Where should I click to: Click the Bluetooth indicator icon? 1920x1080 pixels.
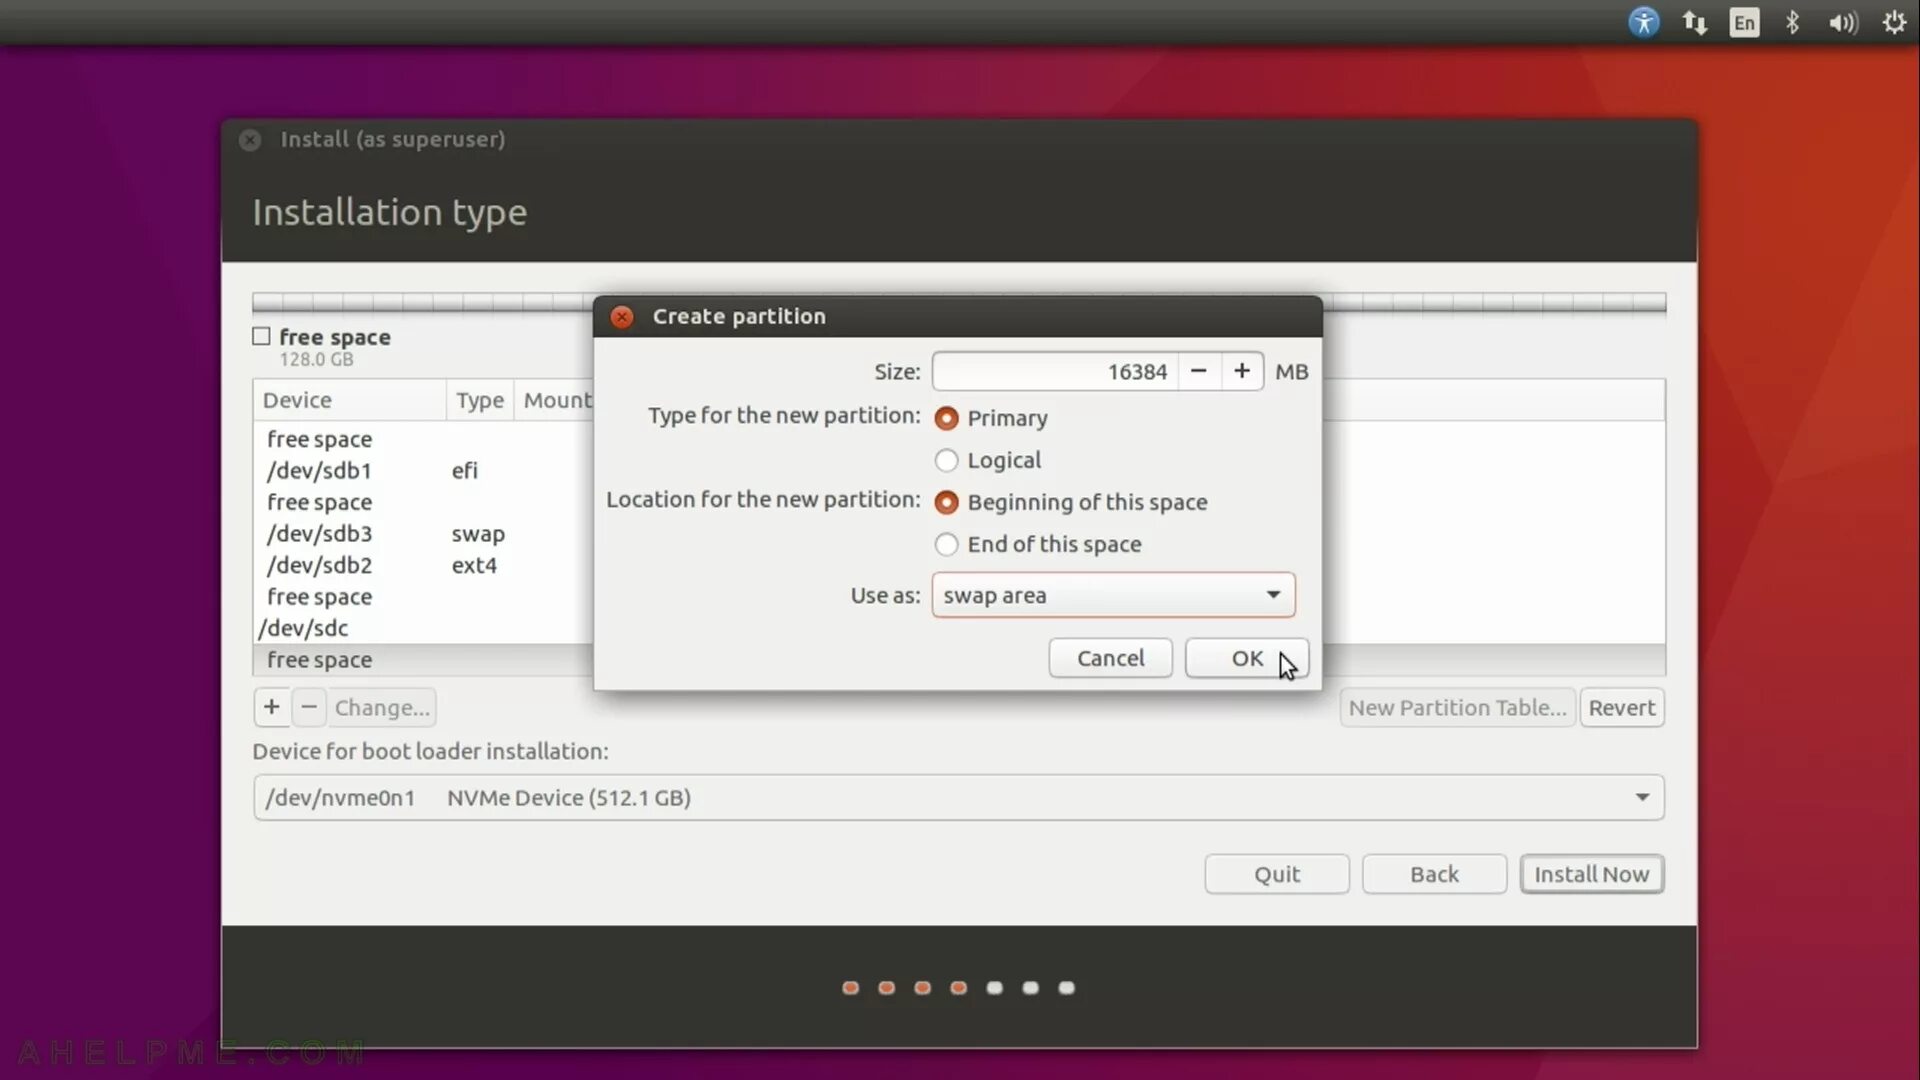click(1792, 22)
